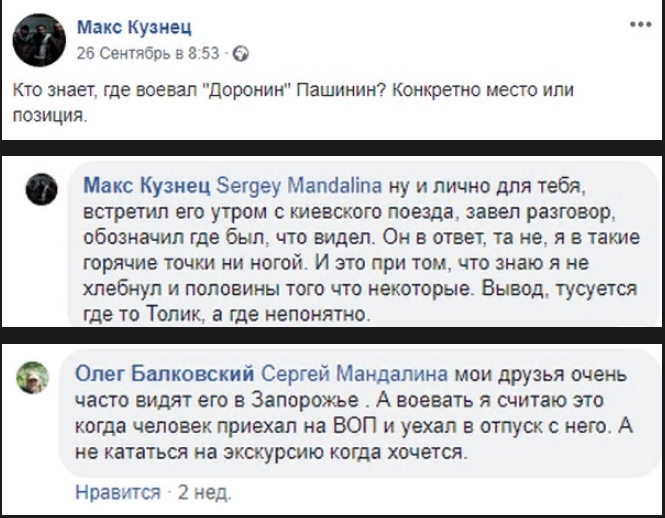Click Макс Кузнец's comment bubble text
This screenshot has height=518, width=665.
[x=361, y=250]
